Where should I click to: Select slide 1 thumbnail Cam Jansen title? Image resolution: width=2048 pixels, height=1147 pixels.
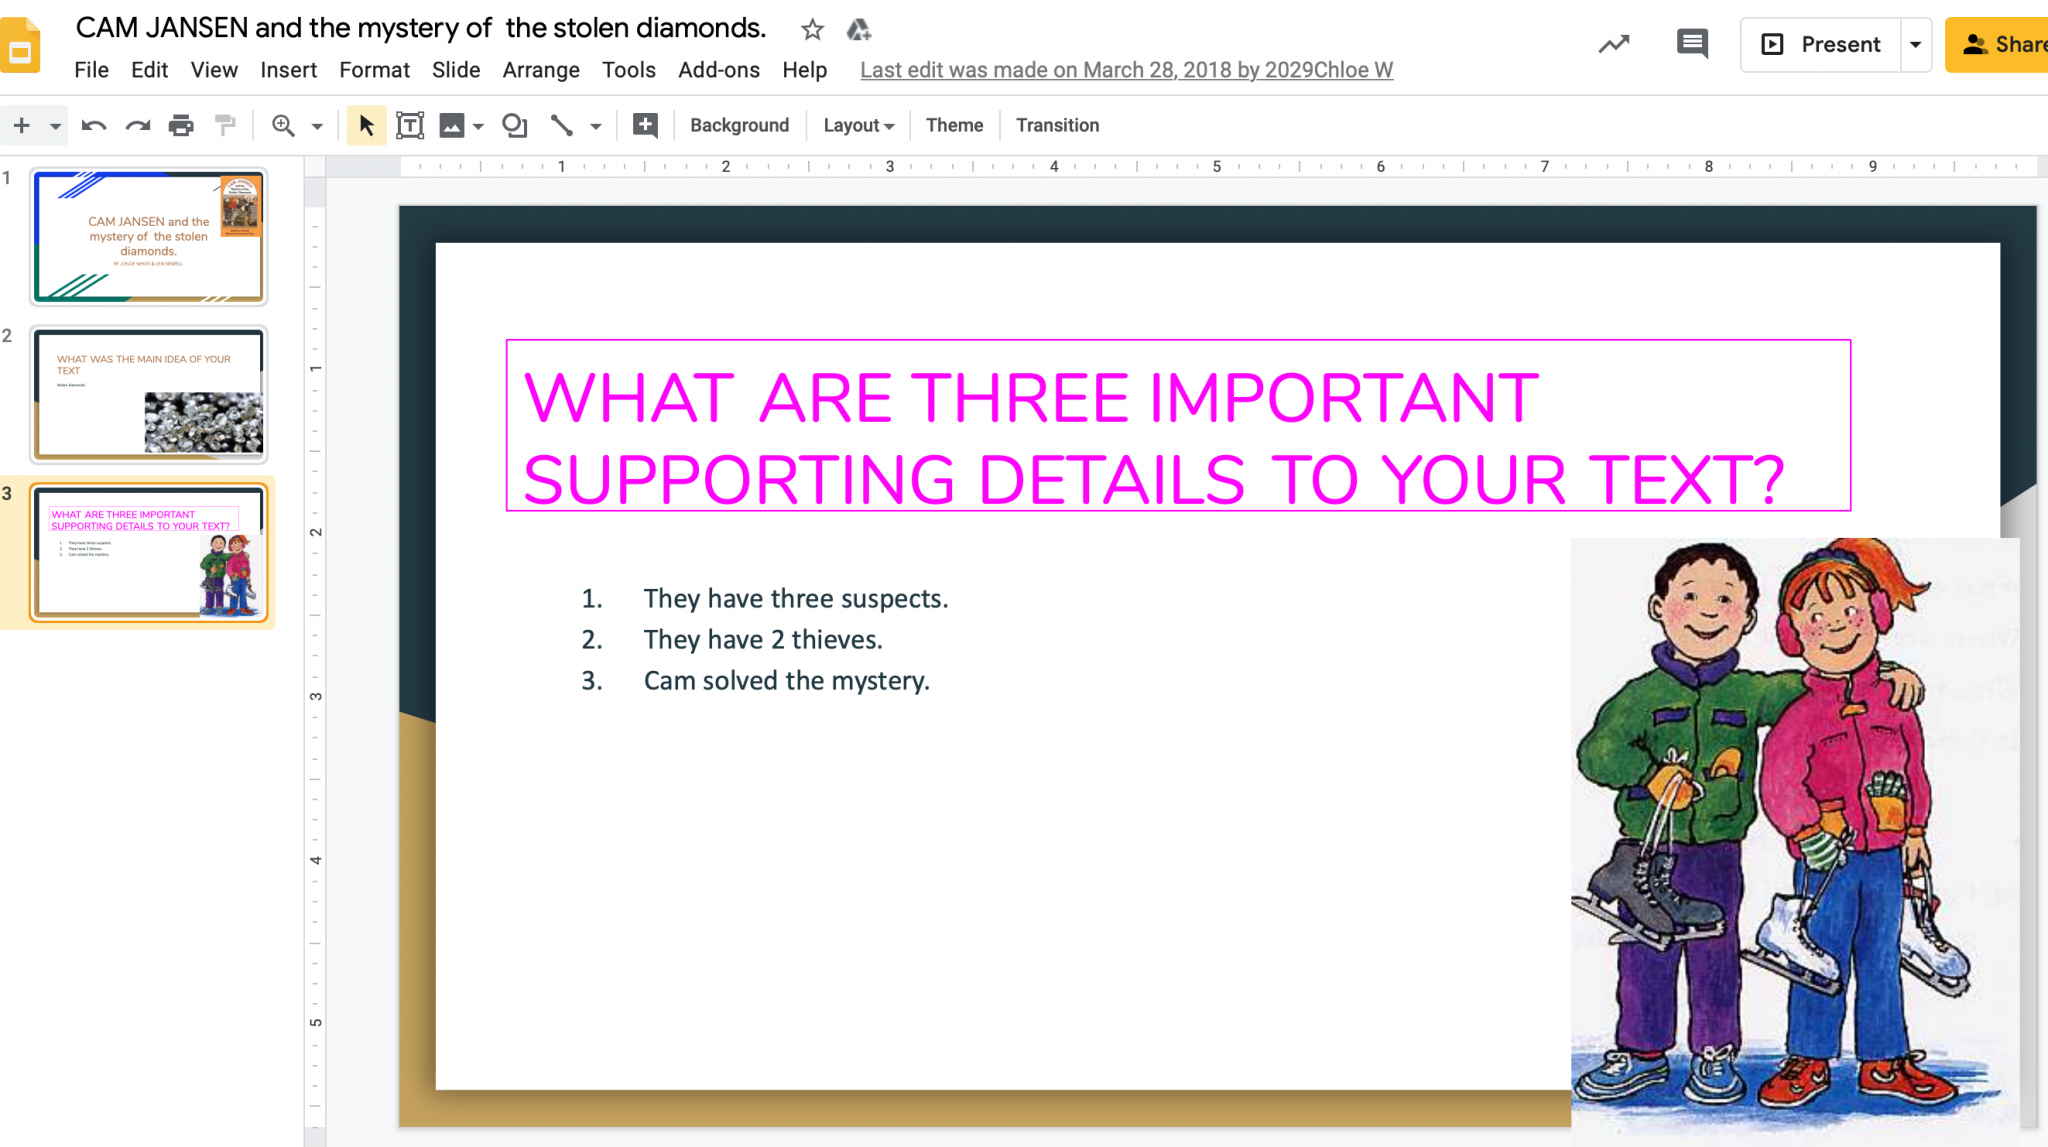tap(148, 237)
